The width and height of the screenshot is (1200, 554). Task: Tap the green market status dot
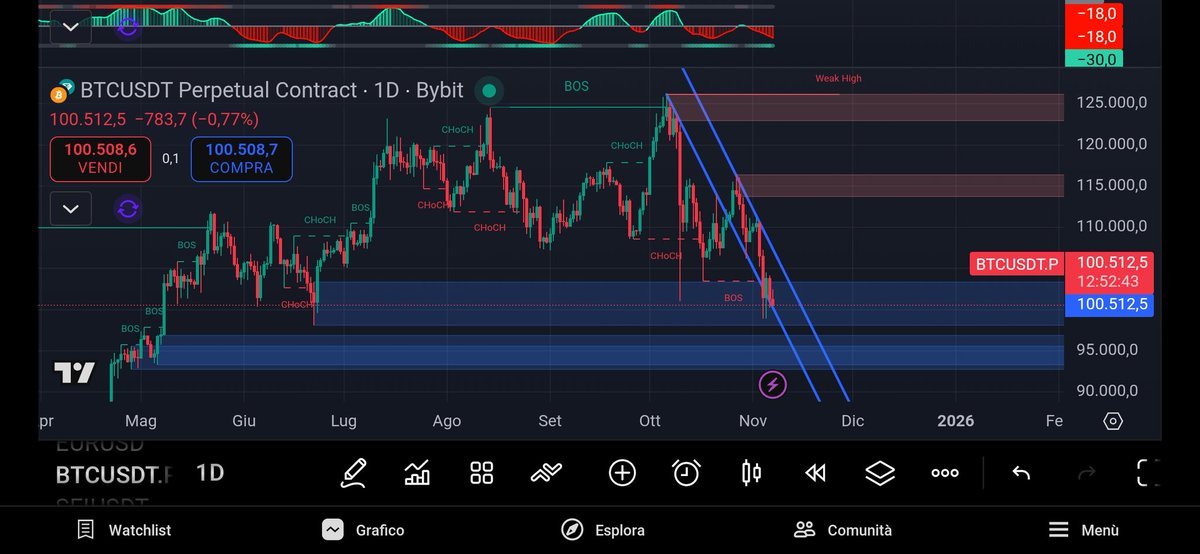(489, 91)
